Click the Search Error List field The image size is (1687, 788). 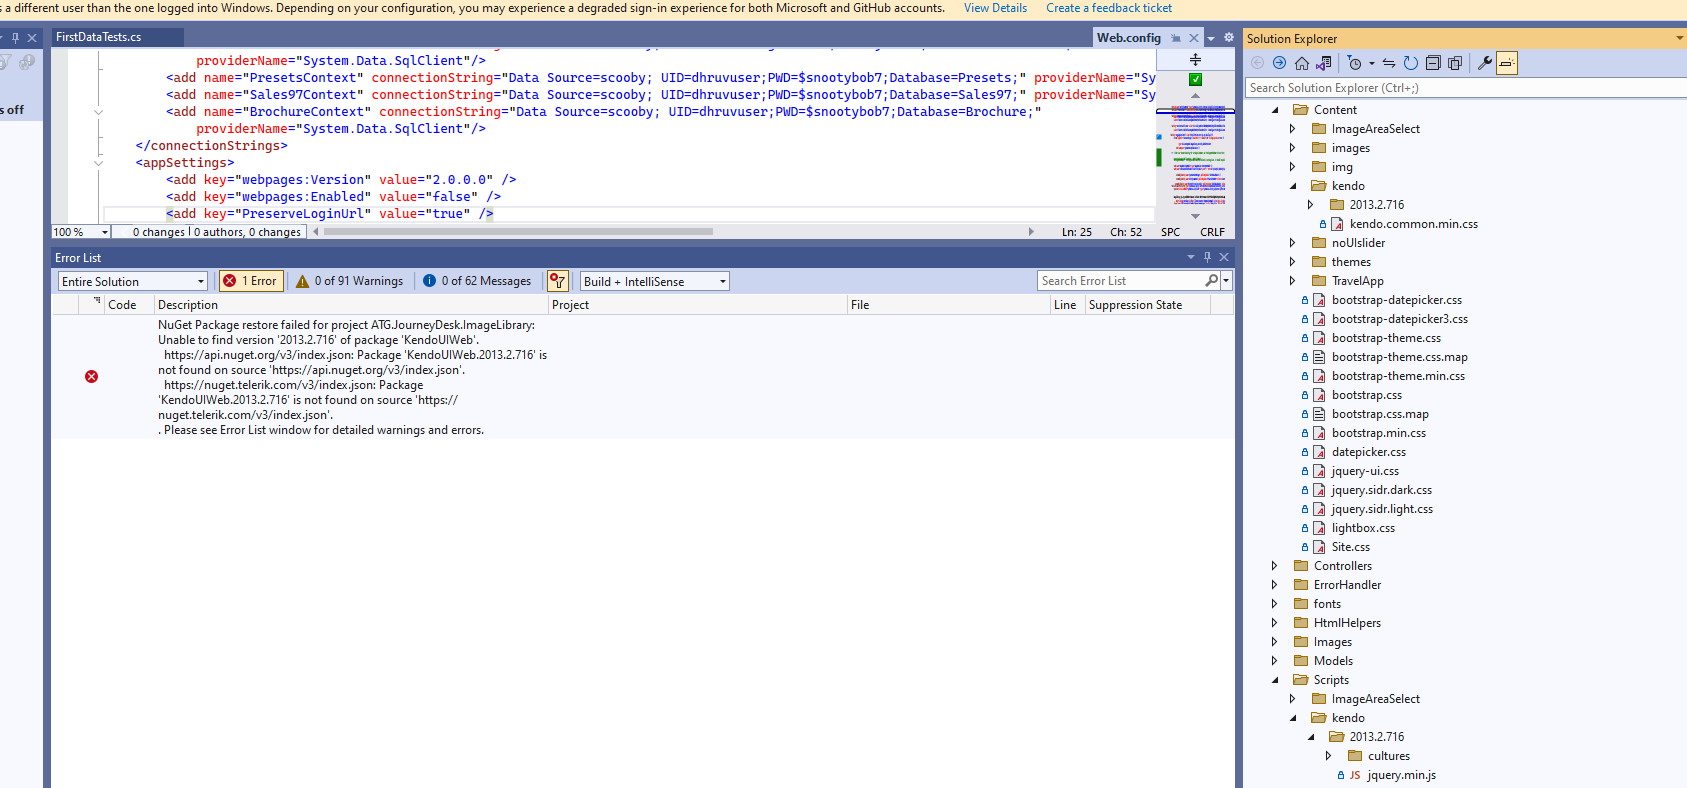(1120, 281)
